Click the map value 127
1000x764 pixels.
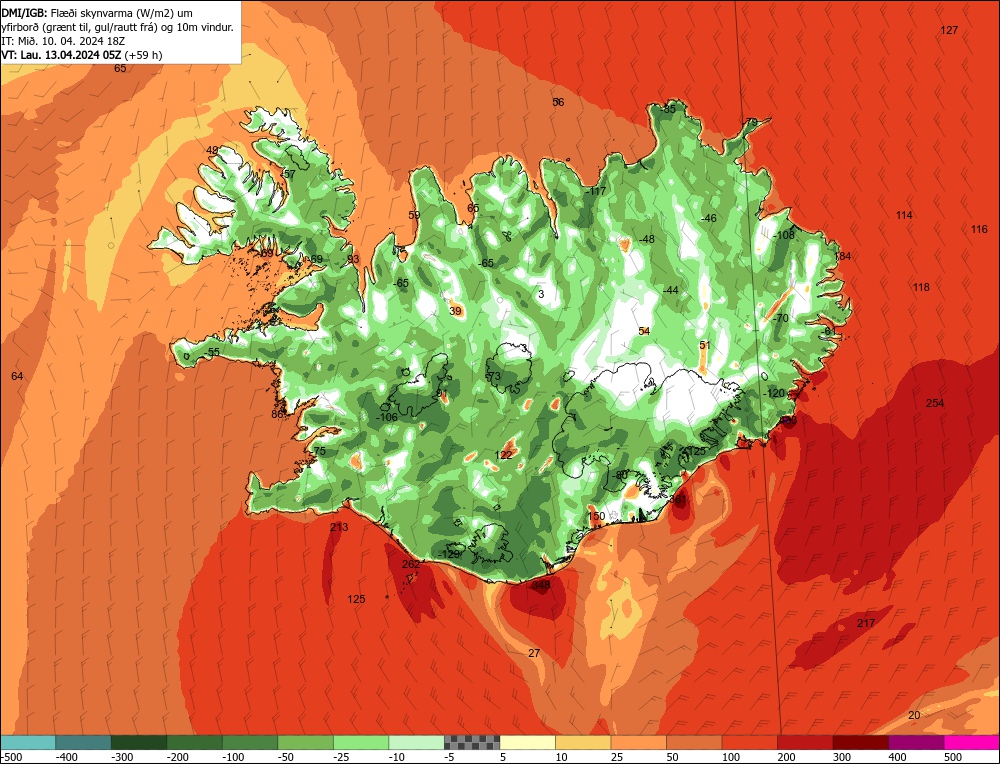tap(949, 30)
